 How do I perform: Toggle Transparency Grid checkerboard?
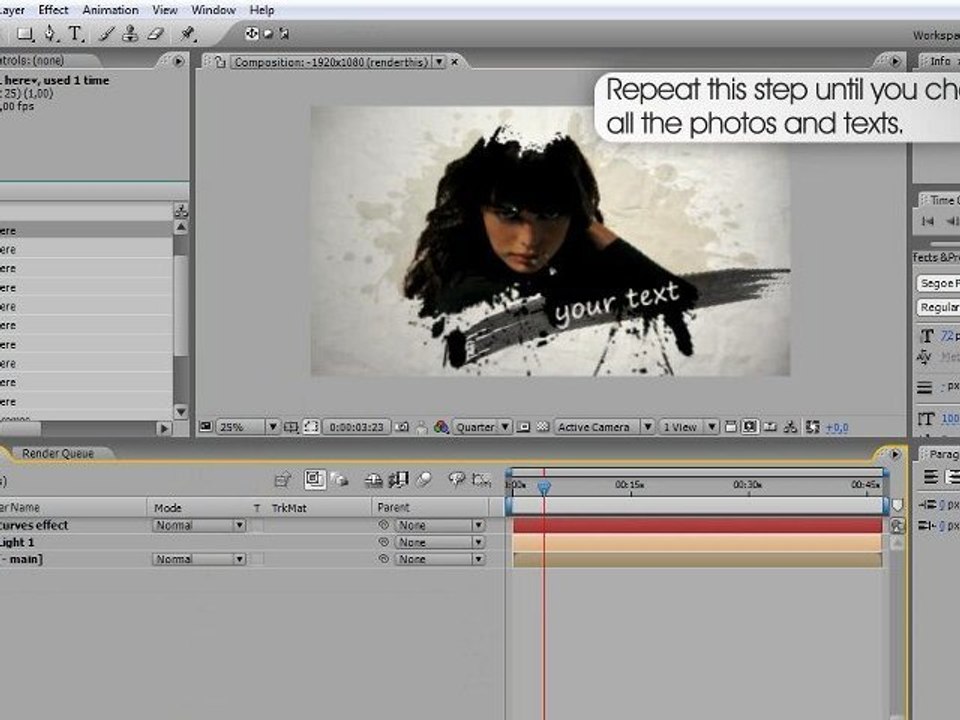point(542,427)
